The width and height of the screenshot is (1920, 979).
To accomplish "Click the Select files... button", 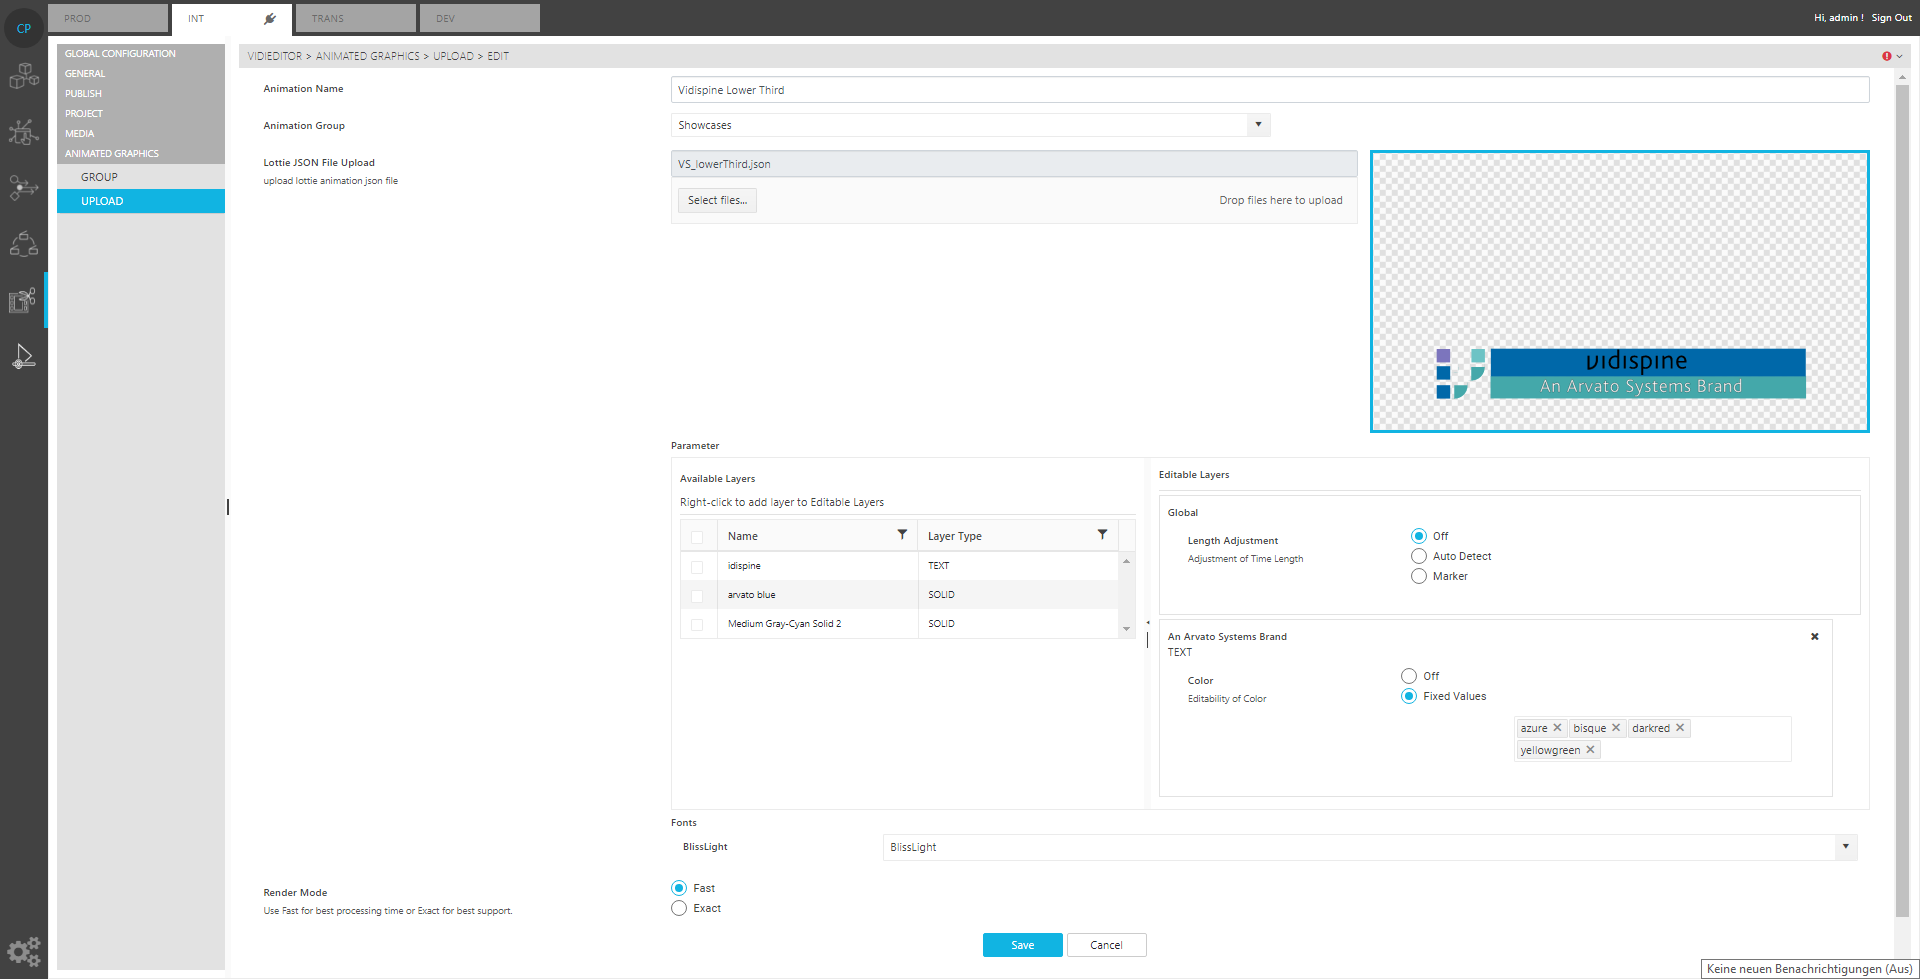I will (x=717, y=201).
